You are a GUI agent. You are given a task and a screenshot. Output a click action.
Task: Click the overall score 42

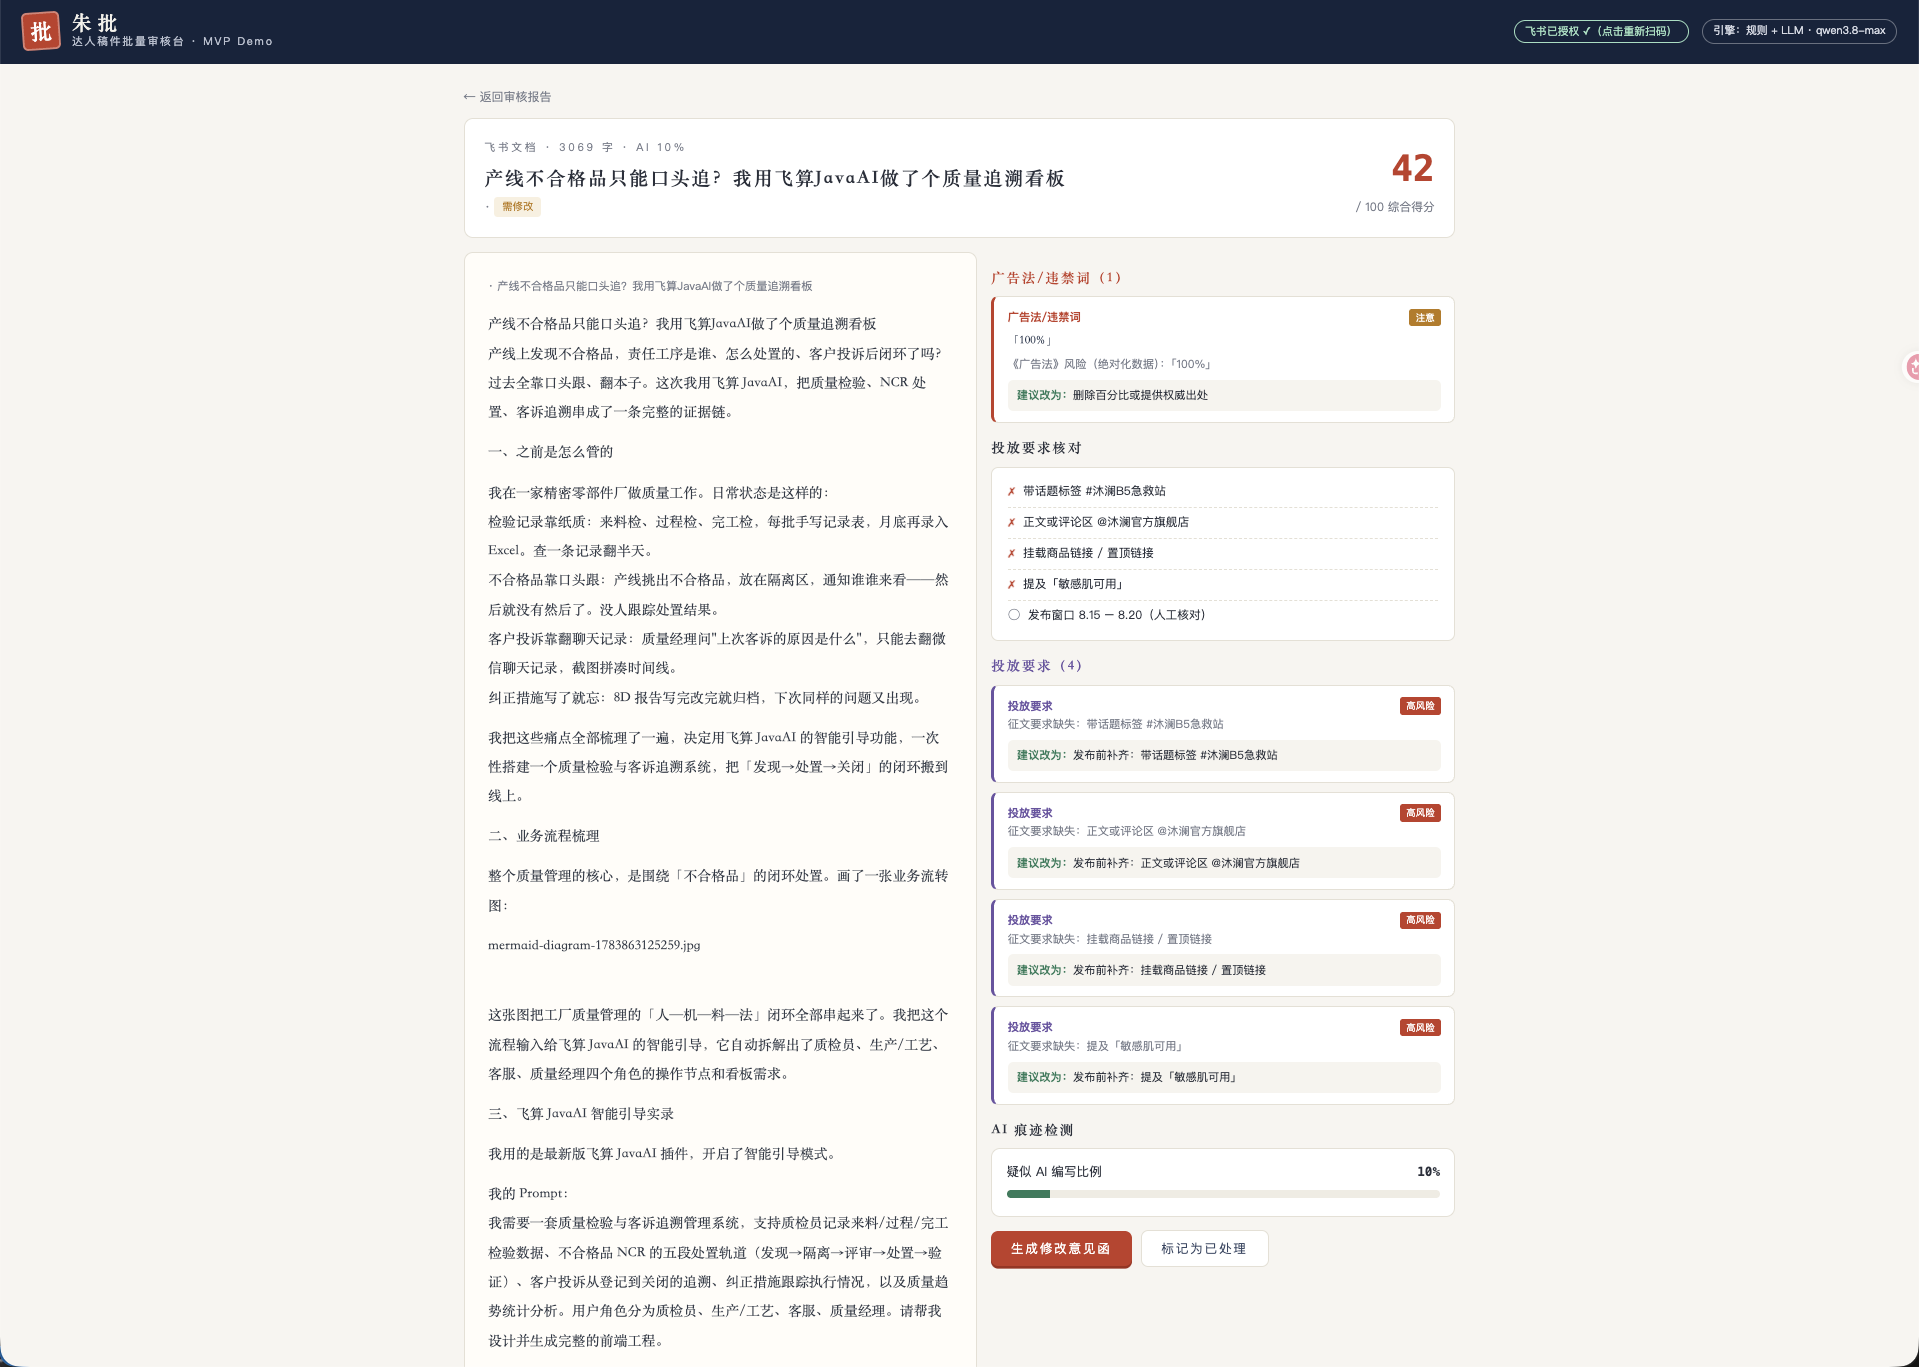[1412, 168]
